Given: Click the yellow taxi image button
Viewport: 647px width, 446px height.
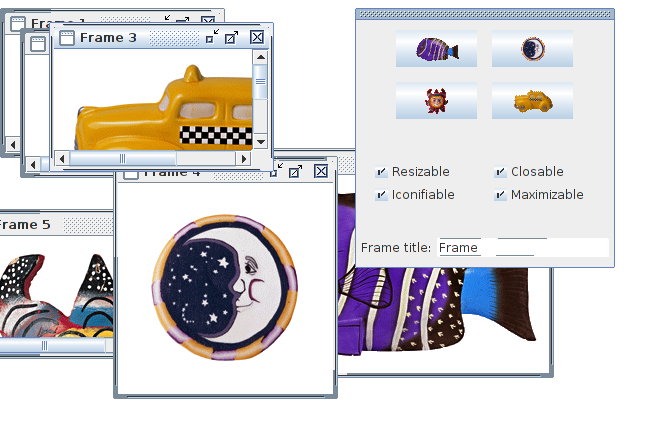Looking at the screenshot, I should [532, 101].
